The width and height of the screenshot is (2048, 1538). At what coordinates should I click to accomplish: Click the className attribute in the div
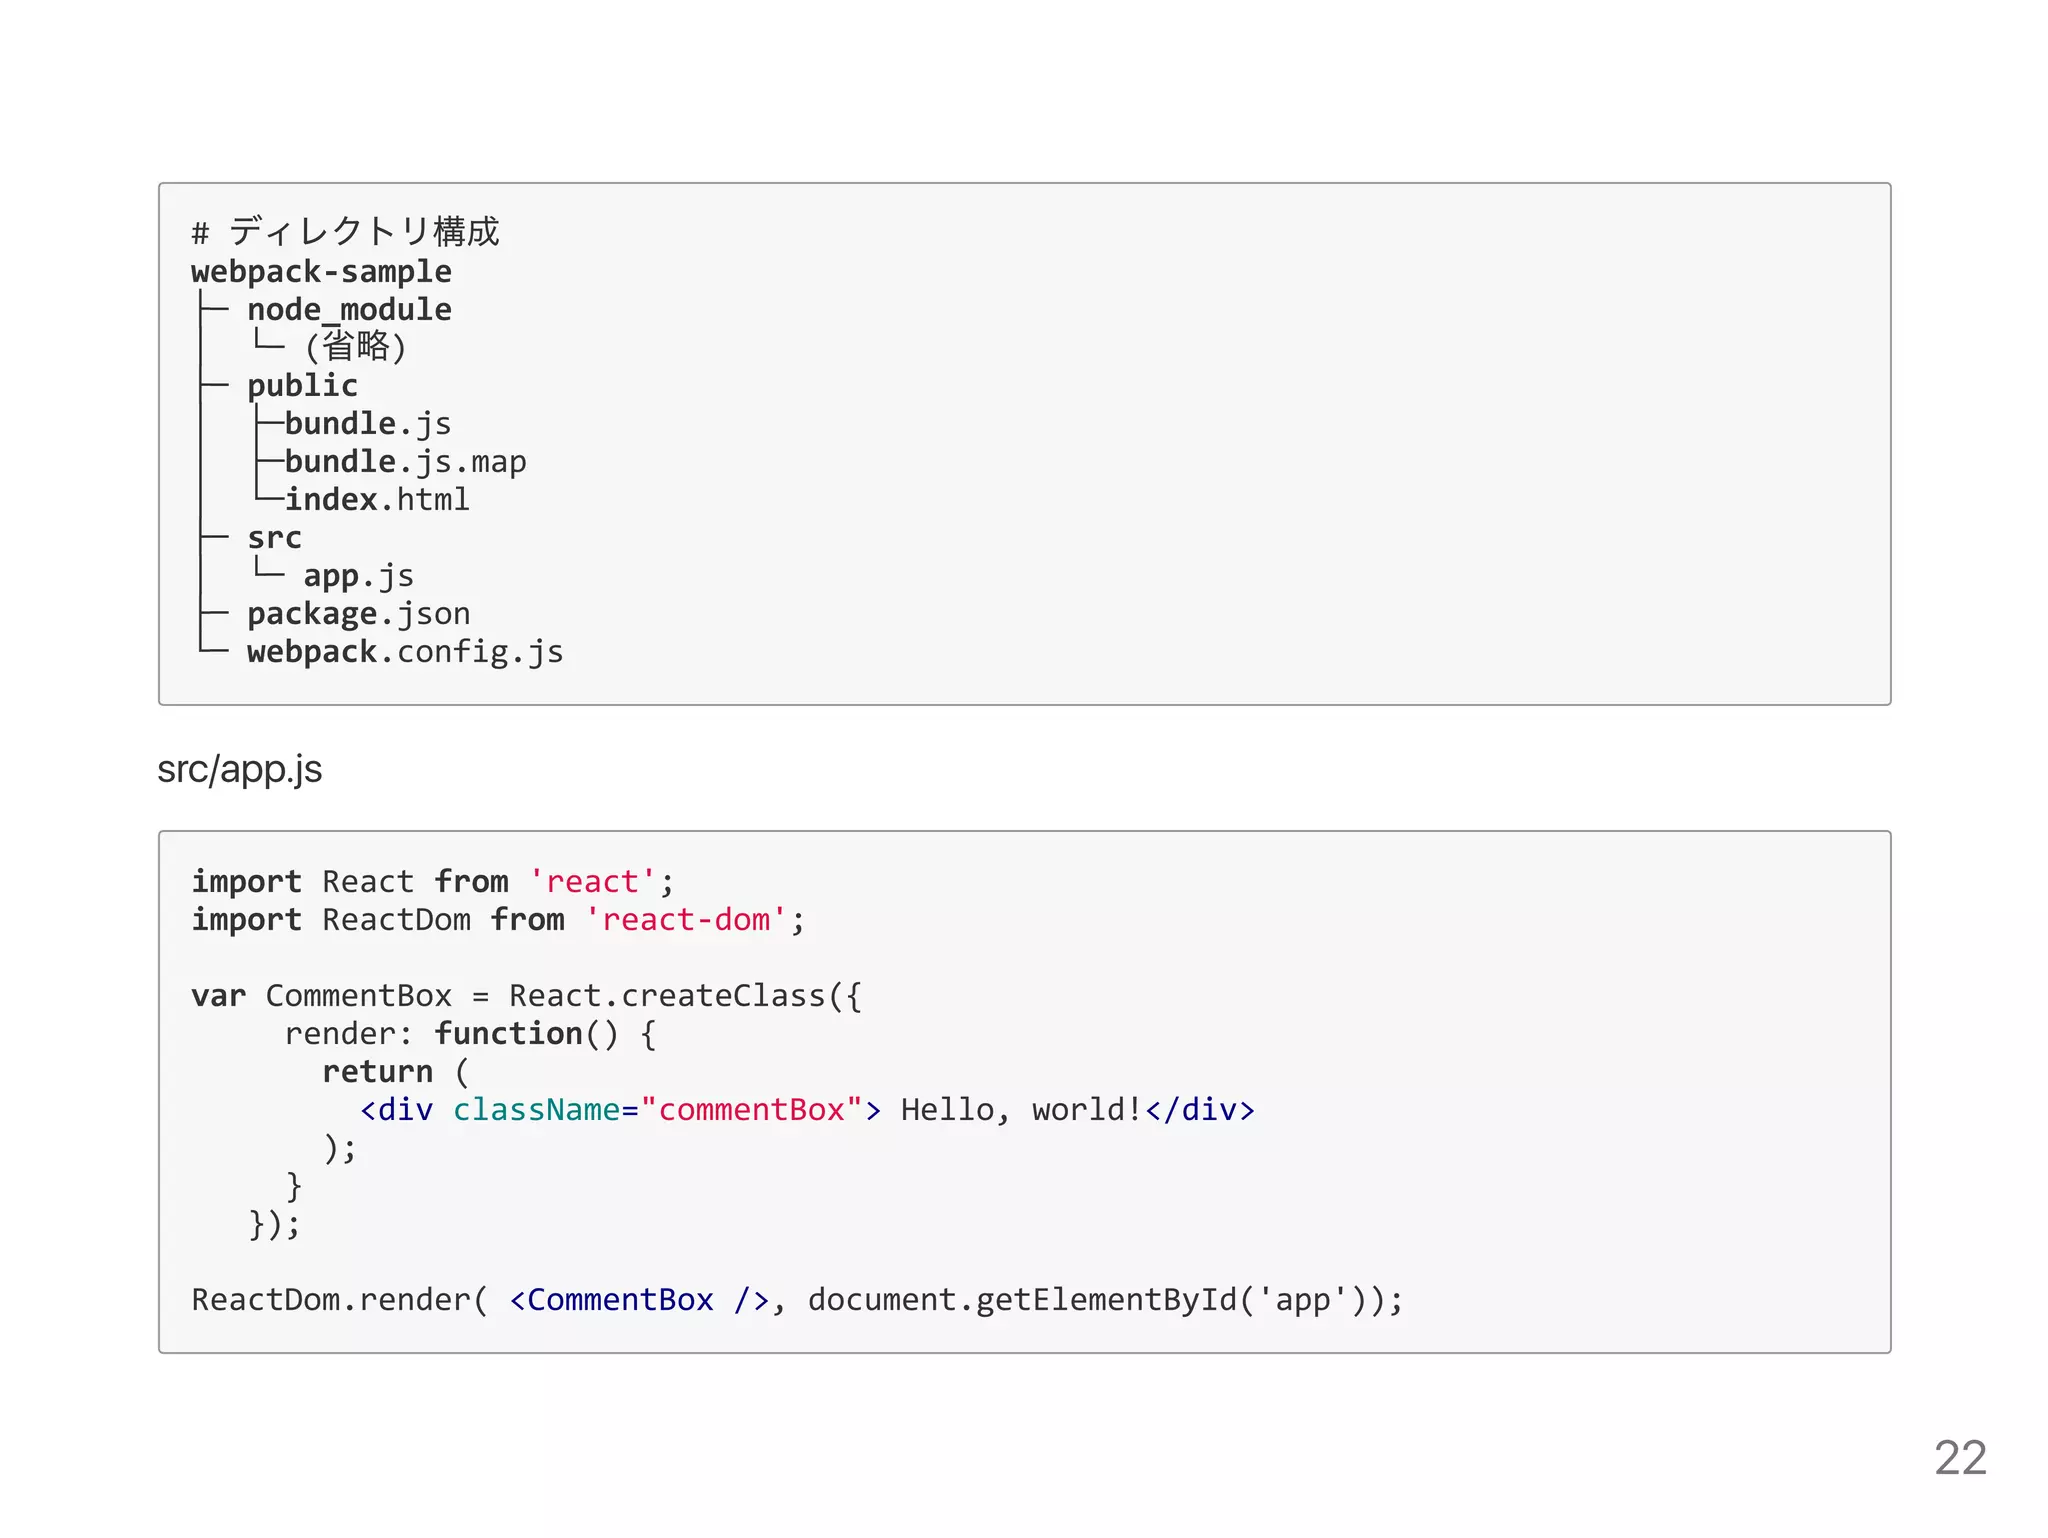click(536, 1110)
